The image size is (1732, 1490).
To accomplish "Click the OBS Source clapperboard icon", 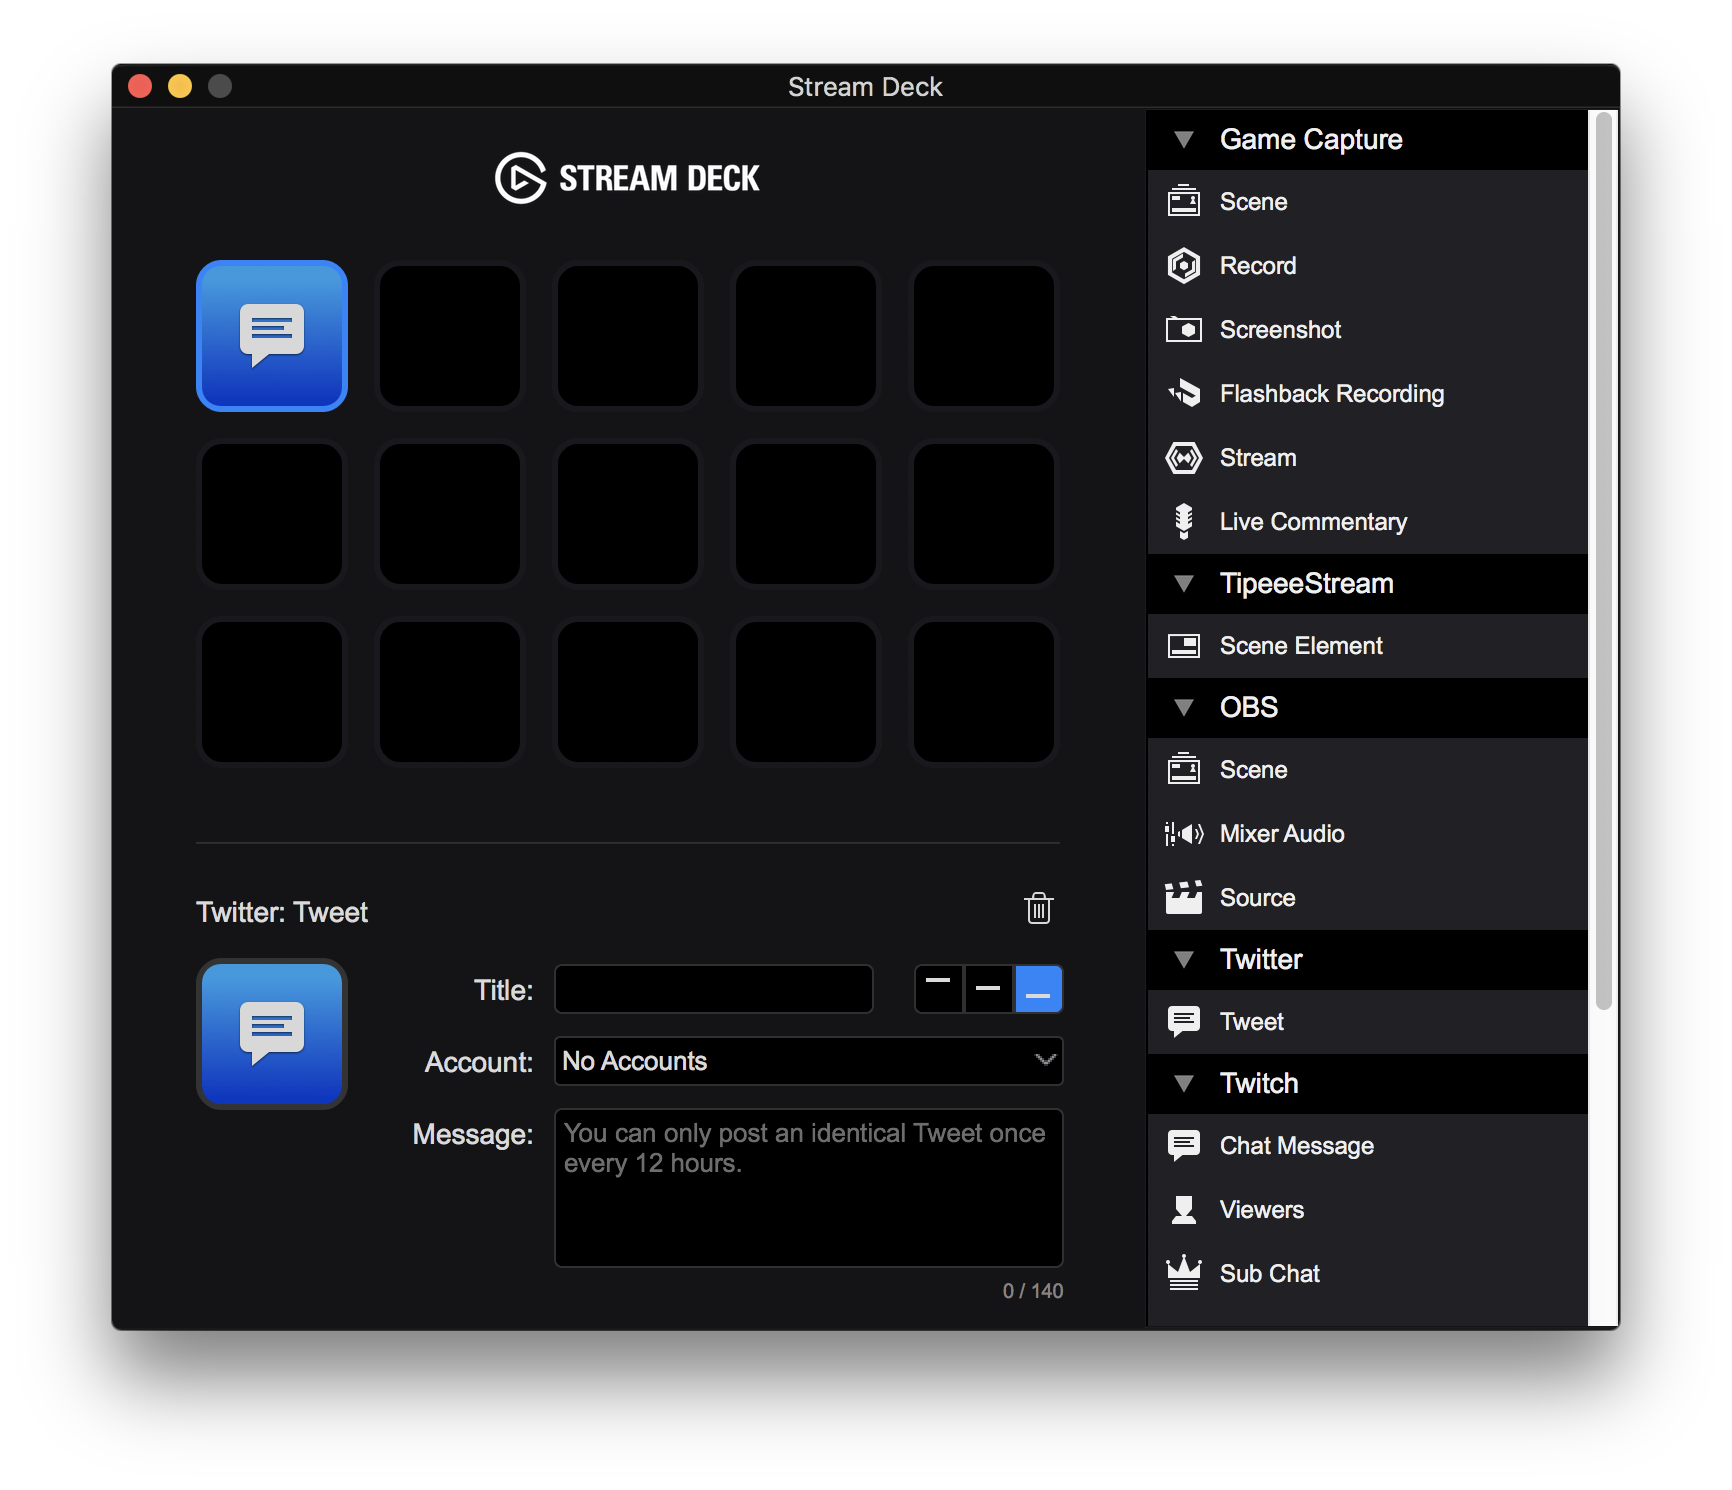I will (1184, 897).
